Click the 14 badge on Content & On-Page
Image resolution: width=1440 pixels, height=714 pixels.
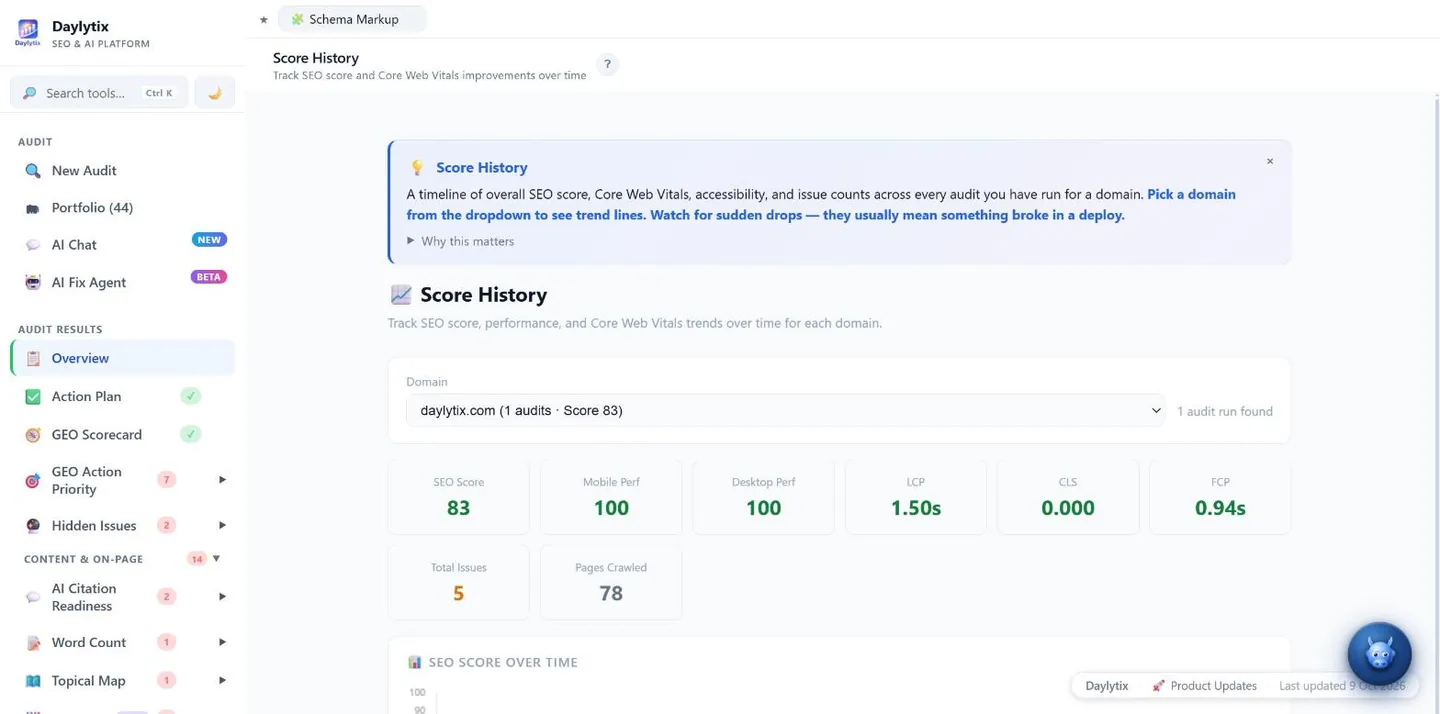(197, 559)
